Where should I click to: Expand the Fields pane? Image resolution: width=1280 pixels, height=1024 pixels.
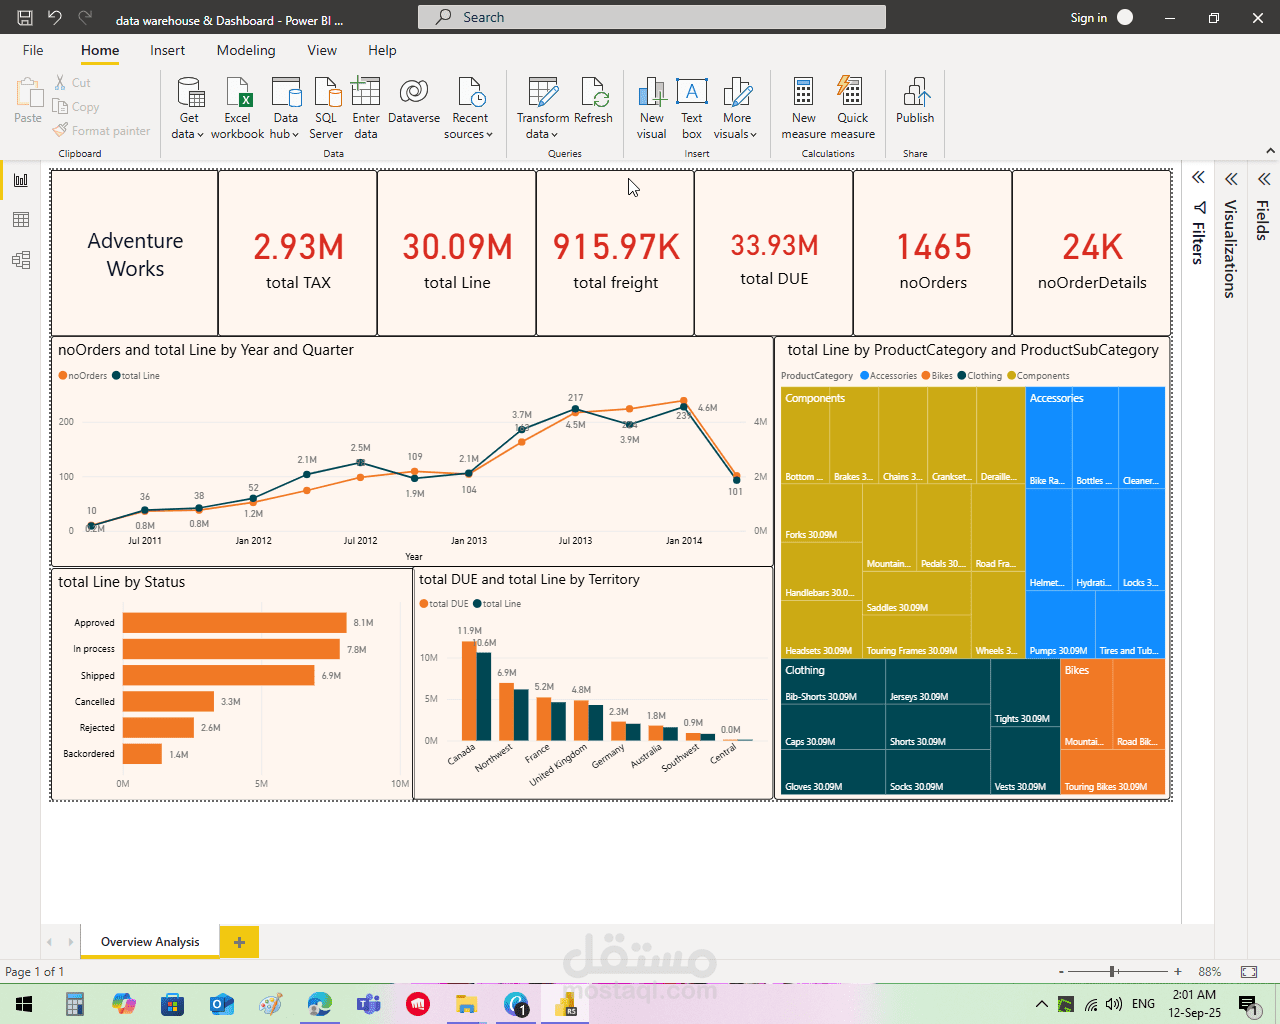1264,179
